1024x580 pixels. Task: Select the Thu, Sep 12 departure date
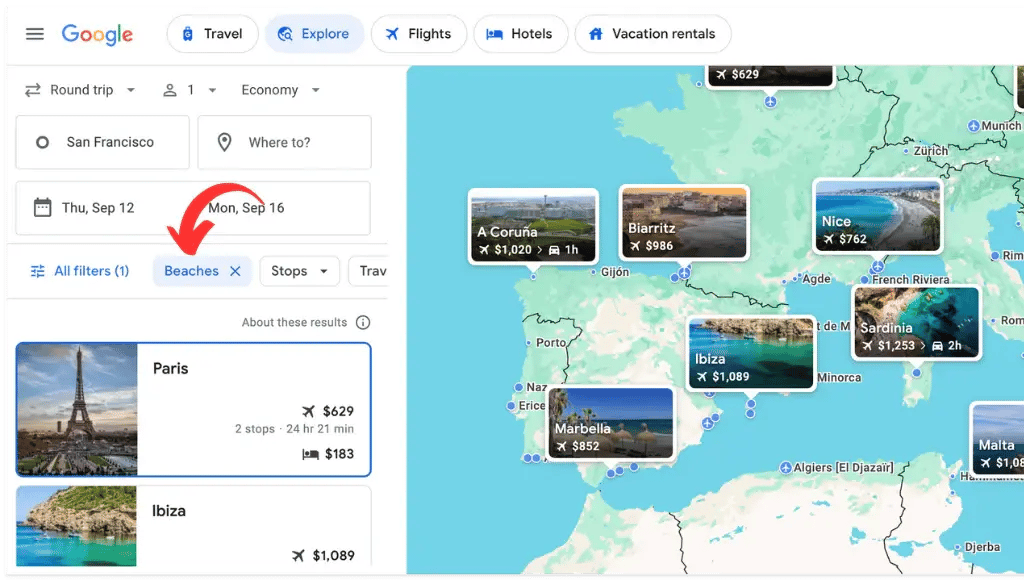click(x=98, y=208)
